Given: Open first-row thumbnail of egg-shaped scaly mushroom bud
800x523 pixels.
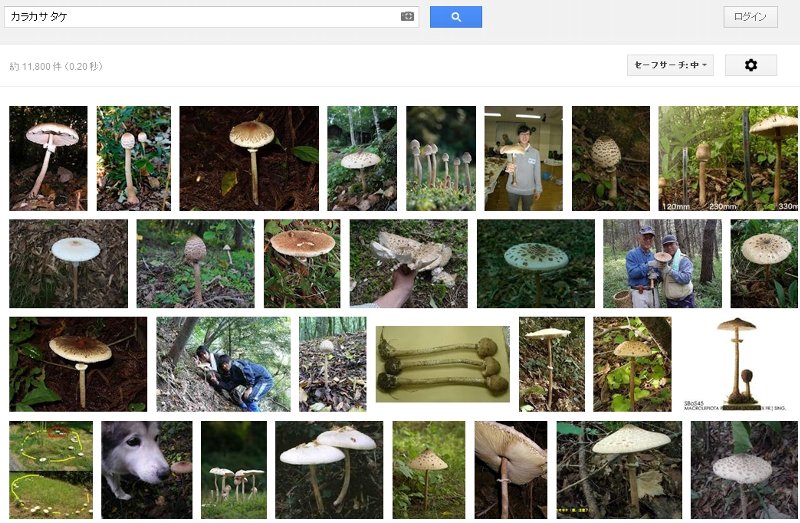Looking at the screenshot, I should tap(611, 158).
